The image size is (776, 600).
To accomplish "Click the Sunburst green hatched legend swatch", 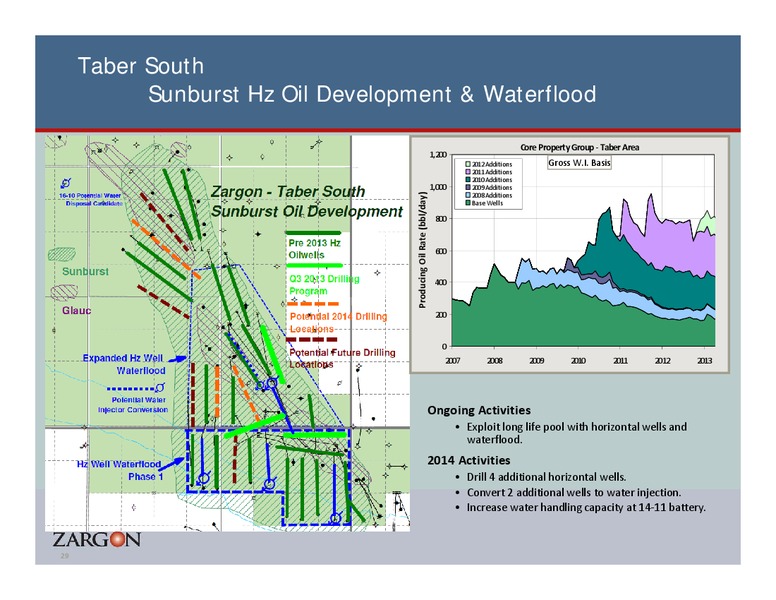I will 62,254.
